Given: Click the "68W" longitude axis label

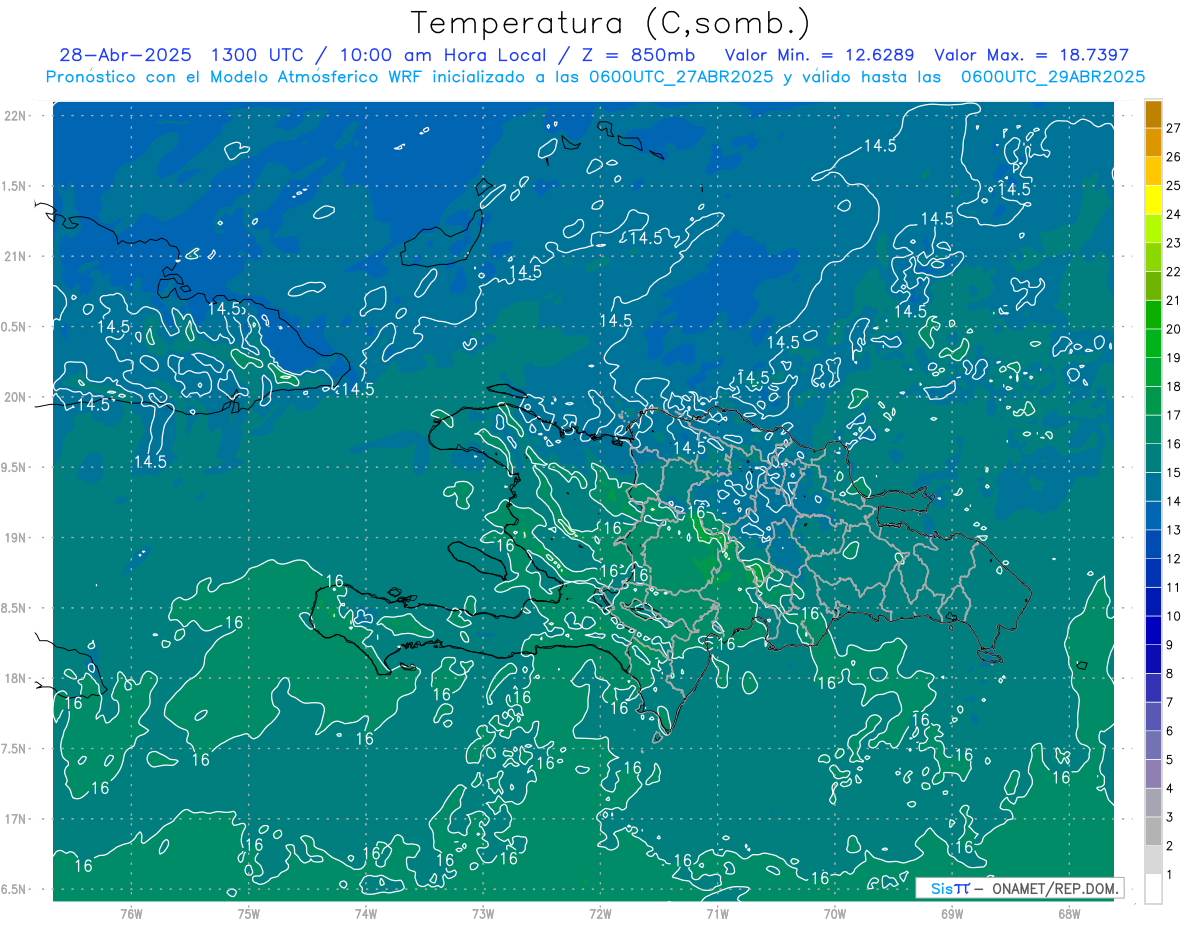Looking at the screenshot, I should pyautogui.click(x=1069, y=913).
